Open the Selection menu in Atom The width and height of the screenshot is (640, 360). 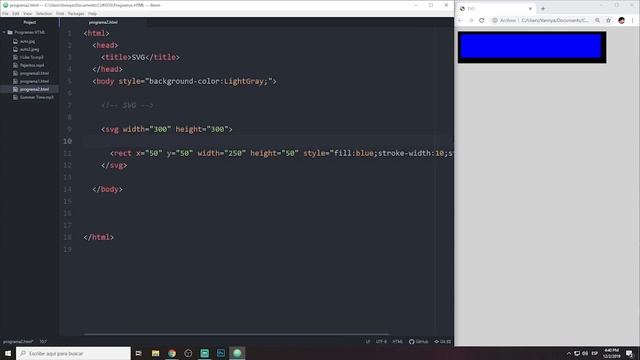(44, 13)
